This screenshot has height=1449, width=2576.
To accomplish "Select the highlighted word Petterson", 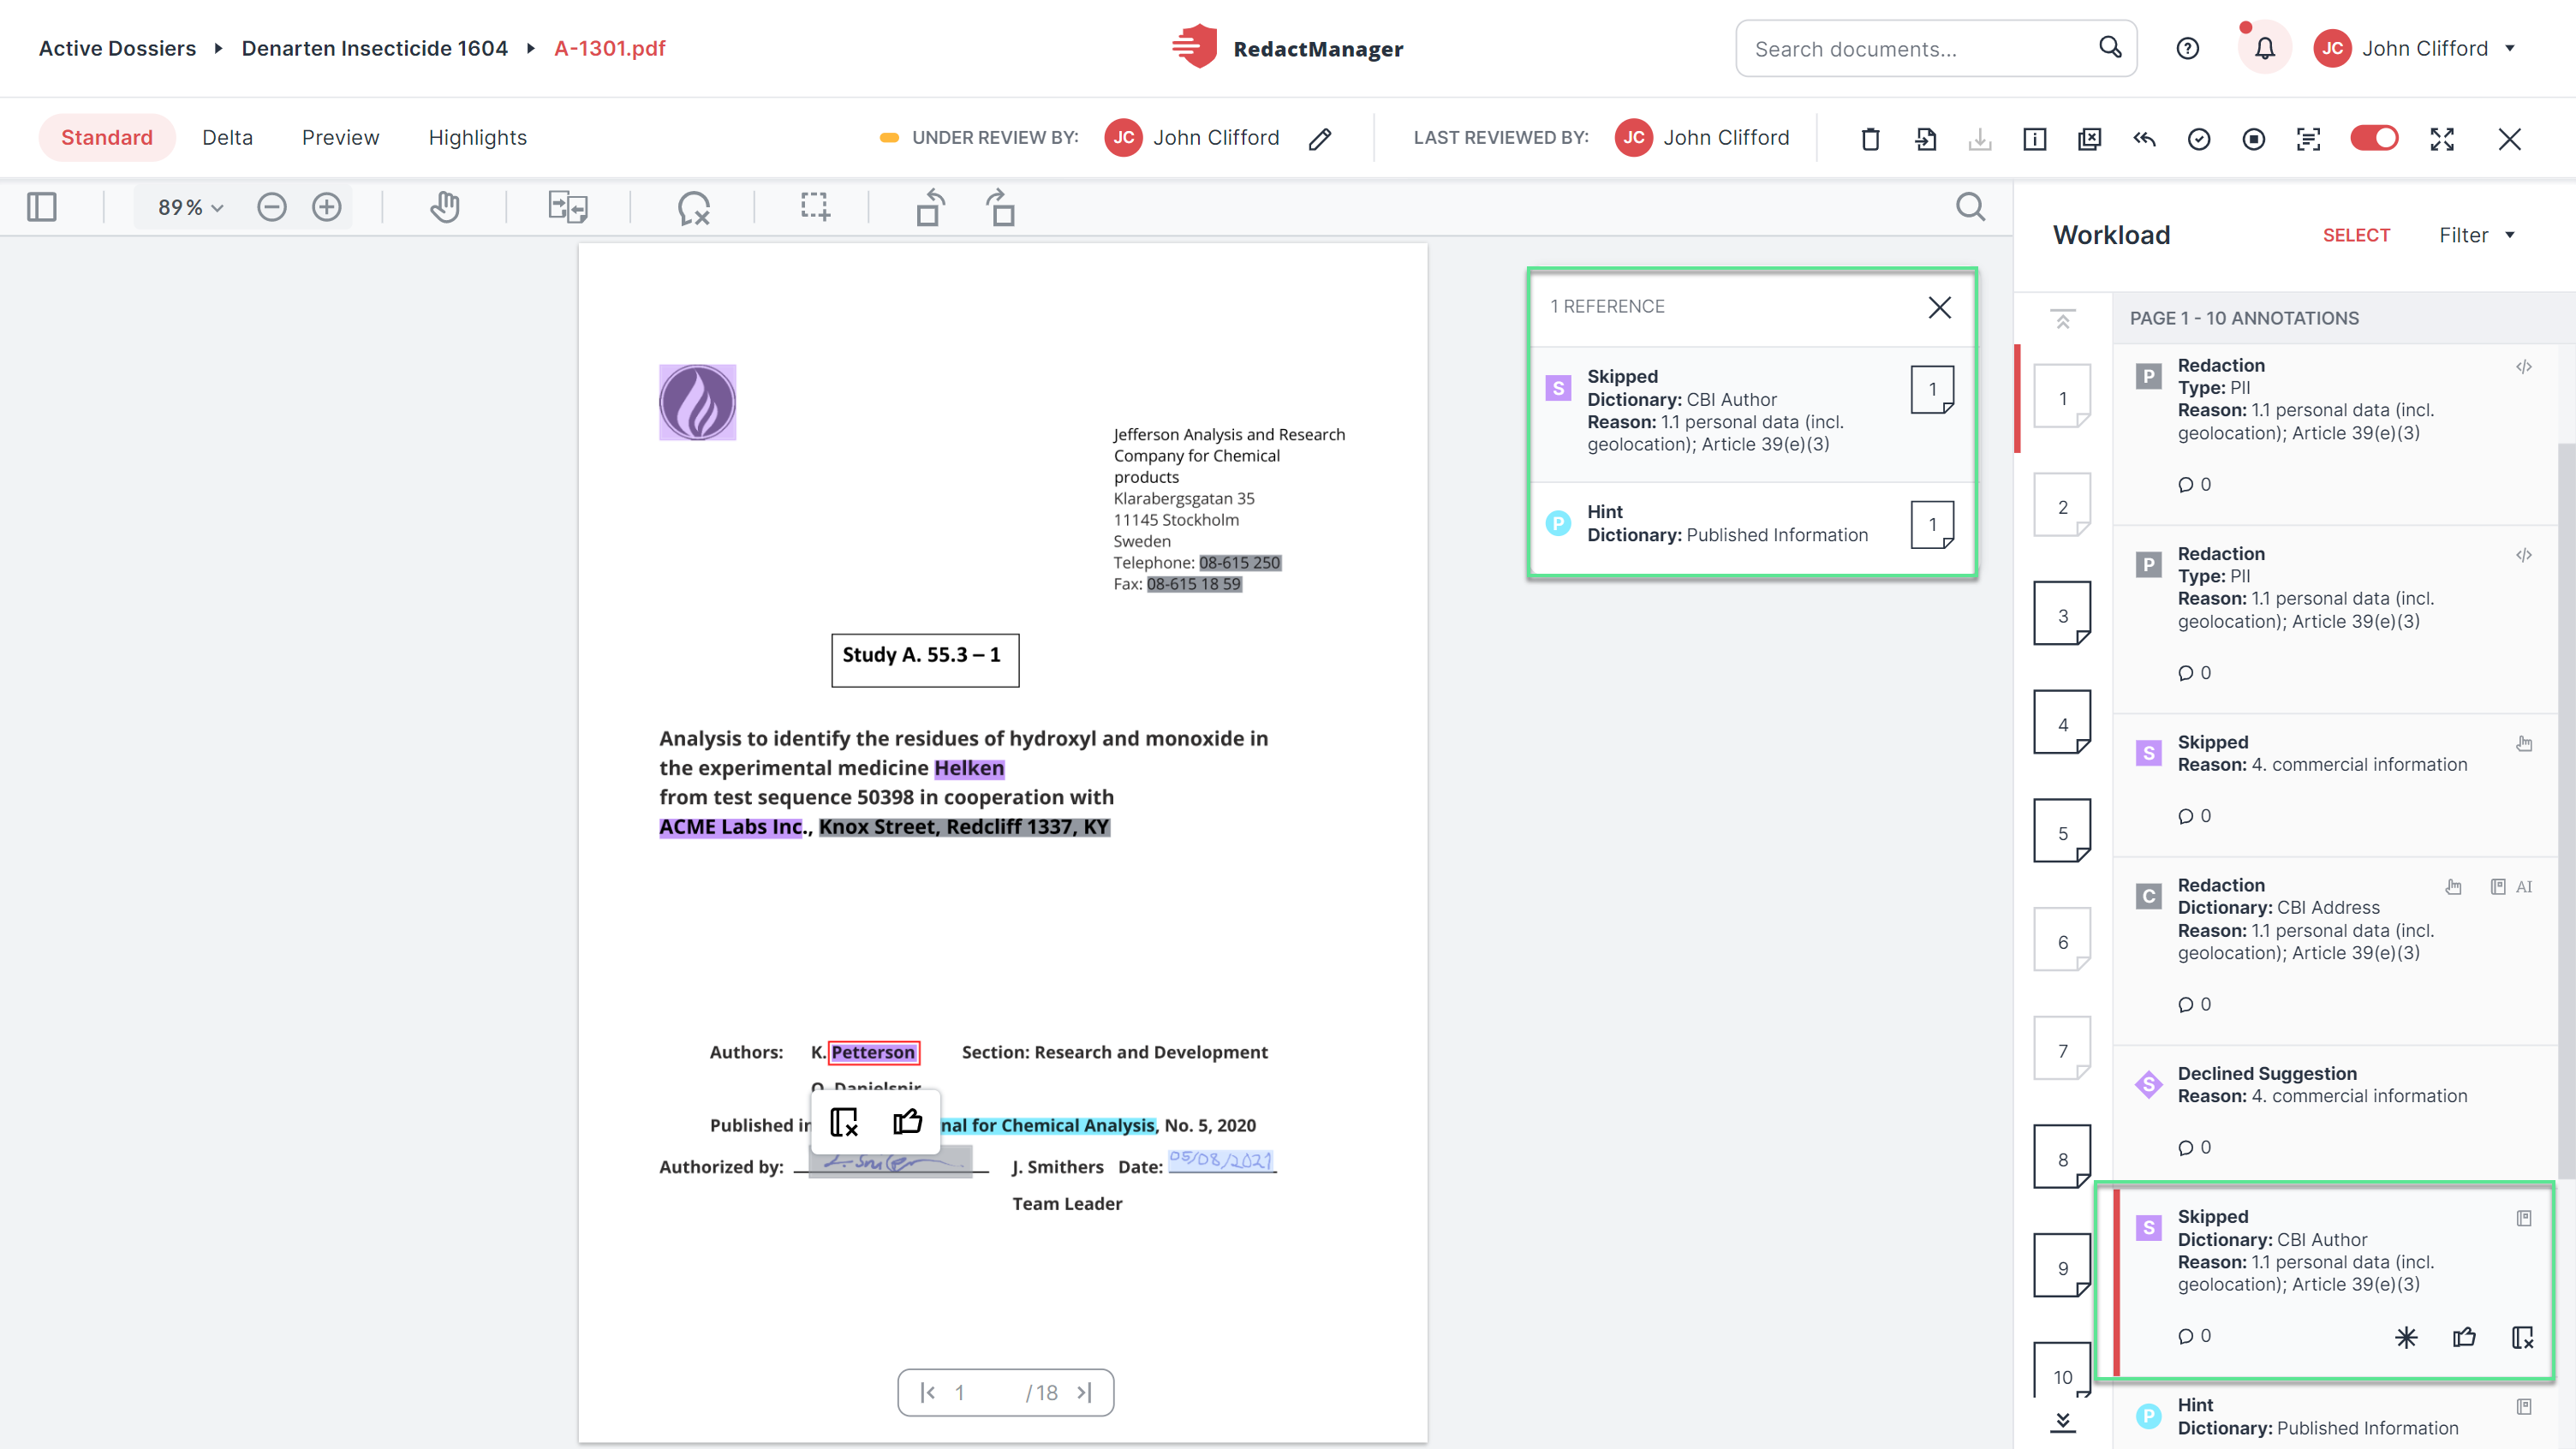I will [x=873, y=1052].
